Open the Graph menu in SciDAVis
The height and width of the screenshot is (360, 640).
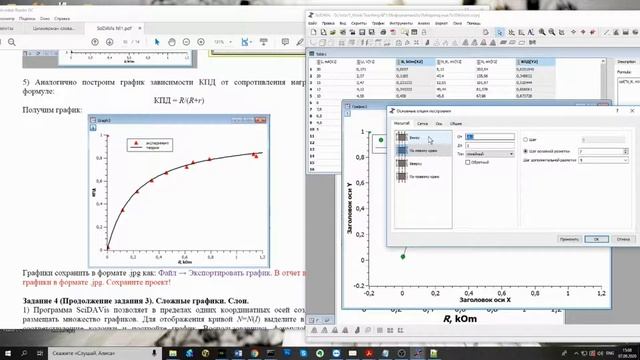click(378, 23)
